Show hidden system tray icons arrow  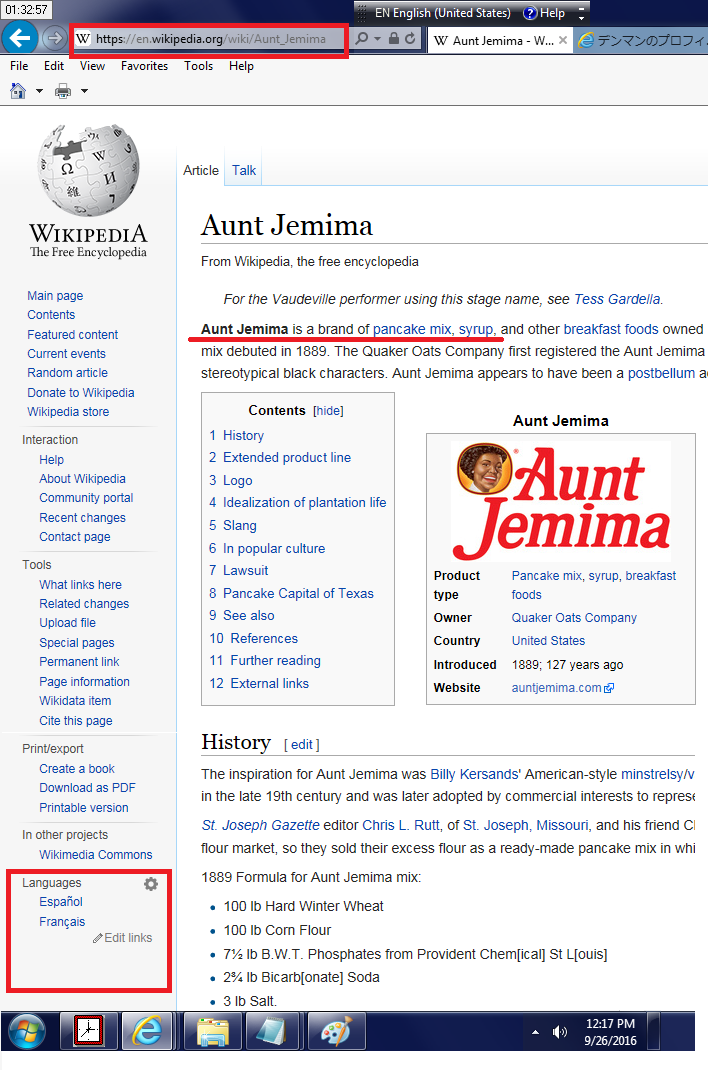tap(535, 1032)
